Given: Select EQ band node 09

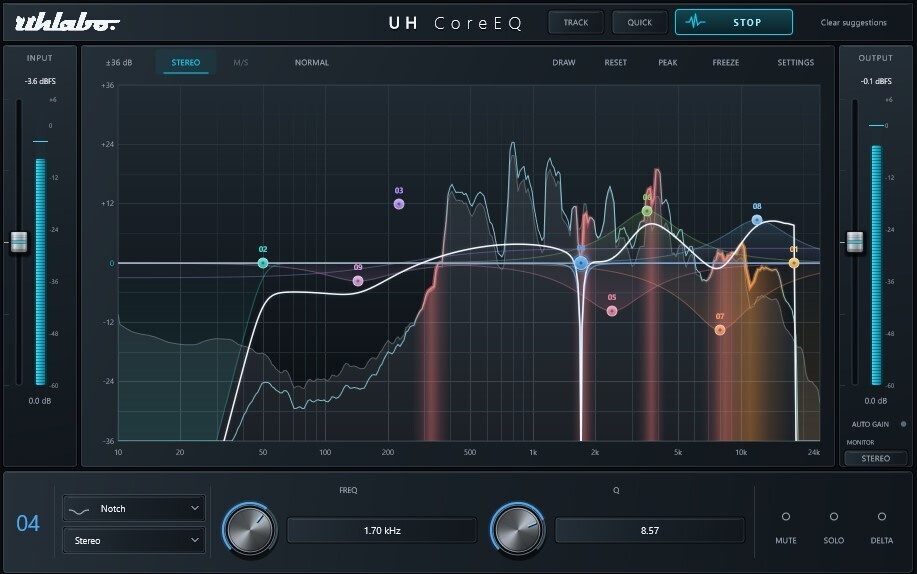Looking at the screenshot, I should click(358, 281).
